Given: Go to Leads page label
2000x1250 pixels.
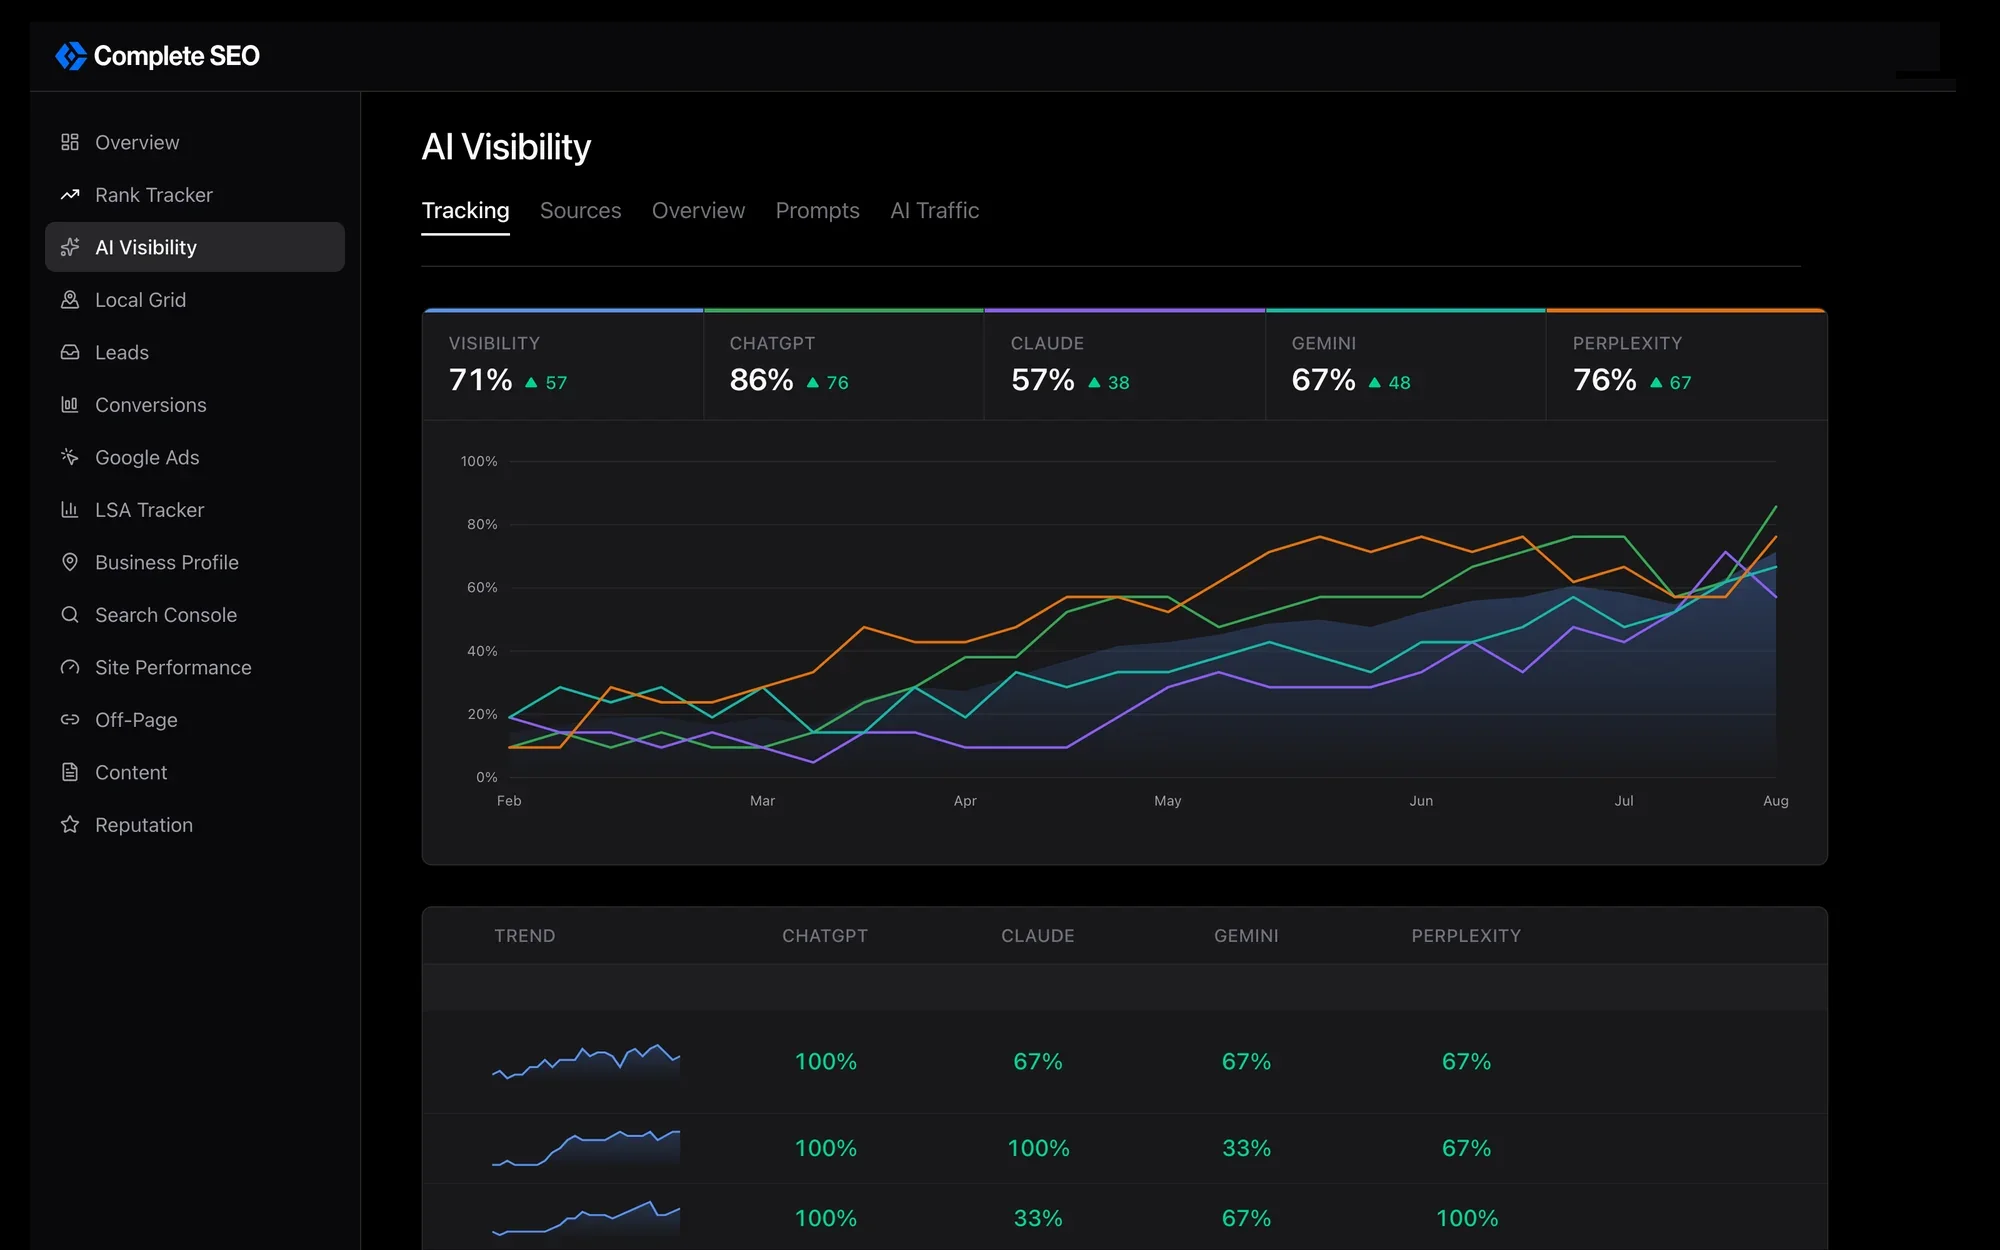Looking at the screenshot, I should 122,352.
